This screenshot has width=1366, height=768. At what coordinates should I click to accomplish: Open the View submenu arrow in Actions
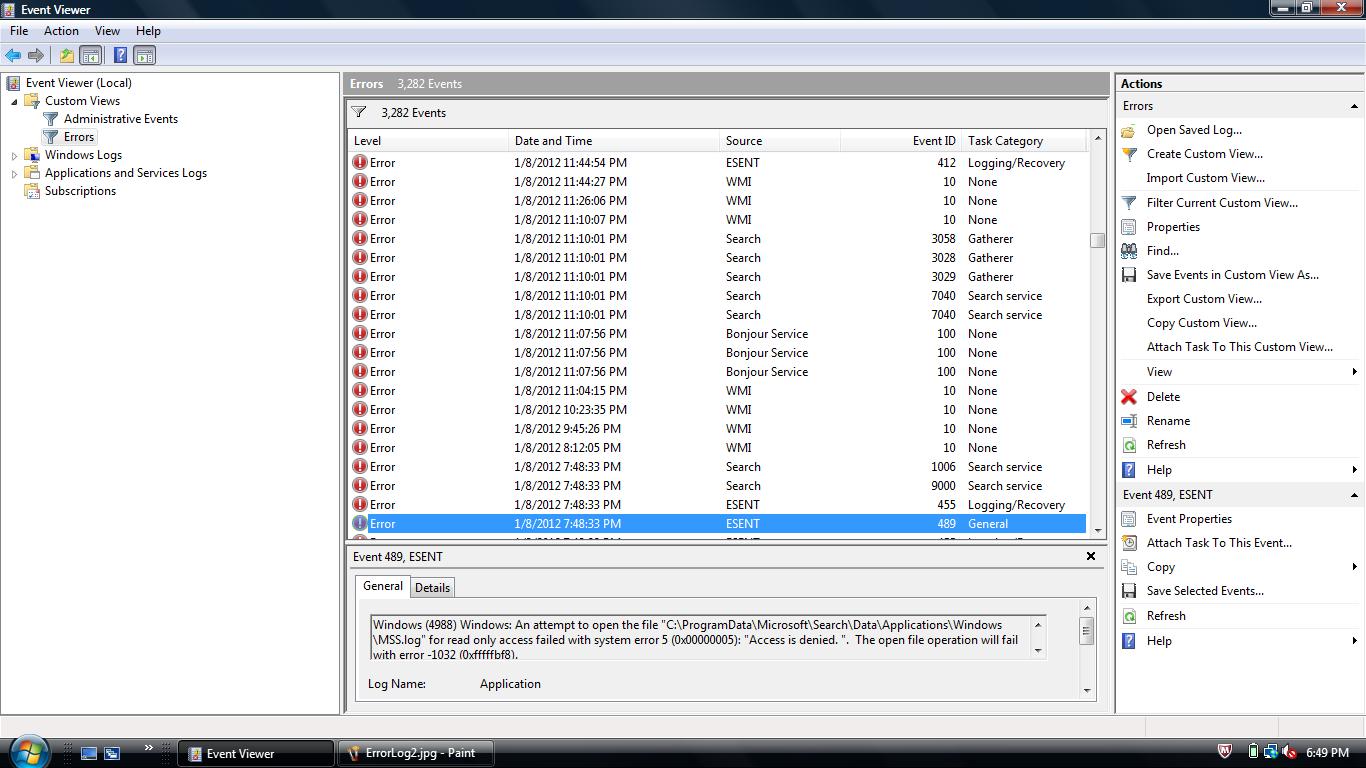[x=1354, y=372]
